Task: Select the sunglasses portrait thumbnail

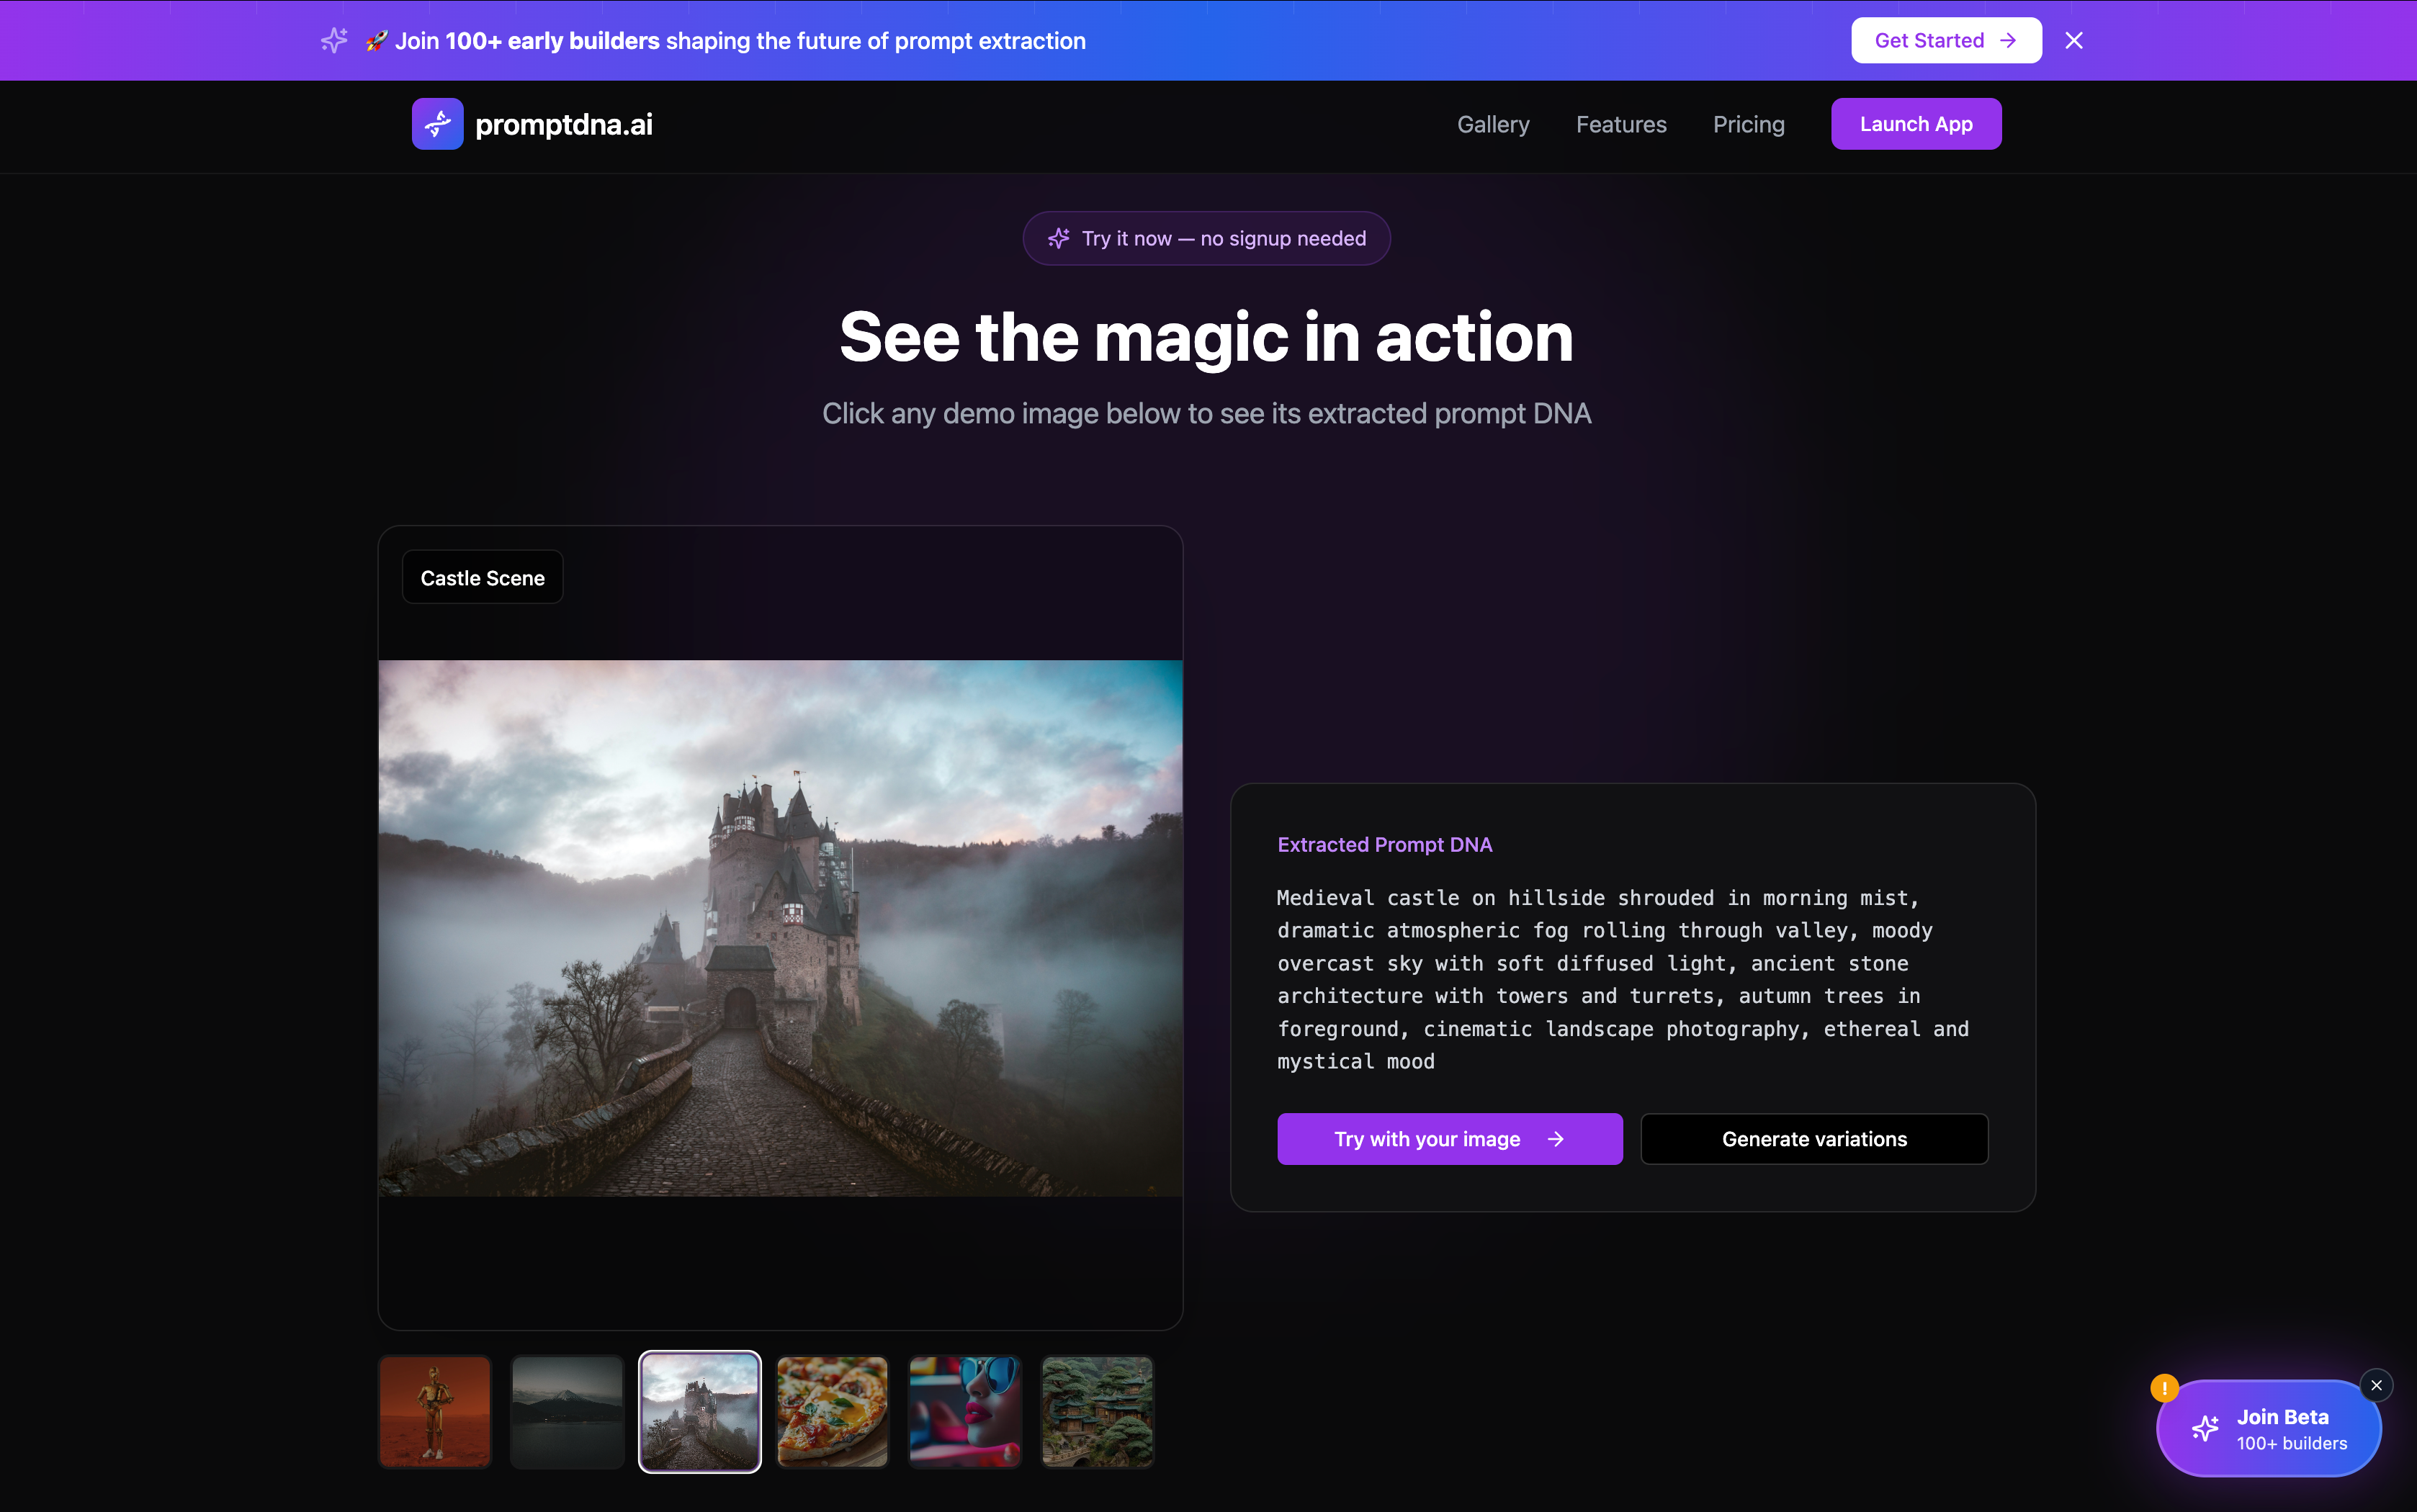Action: pyautogui.click(x=964, y=1411)
